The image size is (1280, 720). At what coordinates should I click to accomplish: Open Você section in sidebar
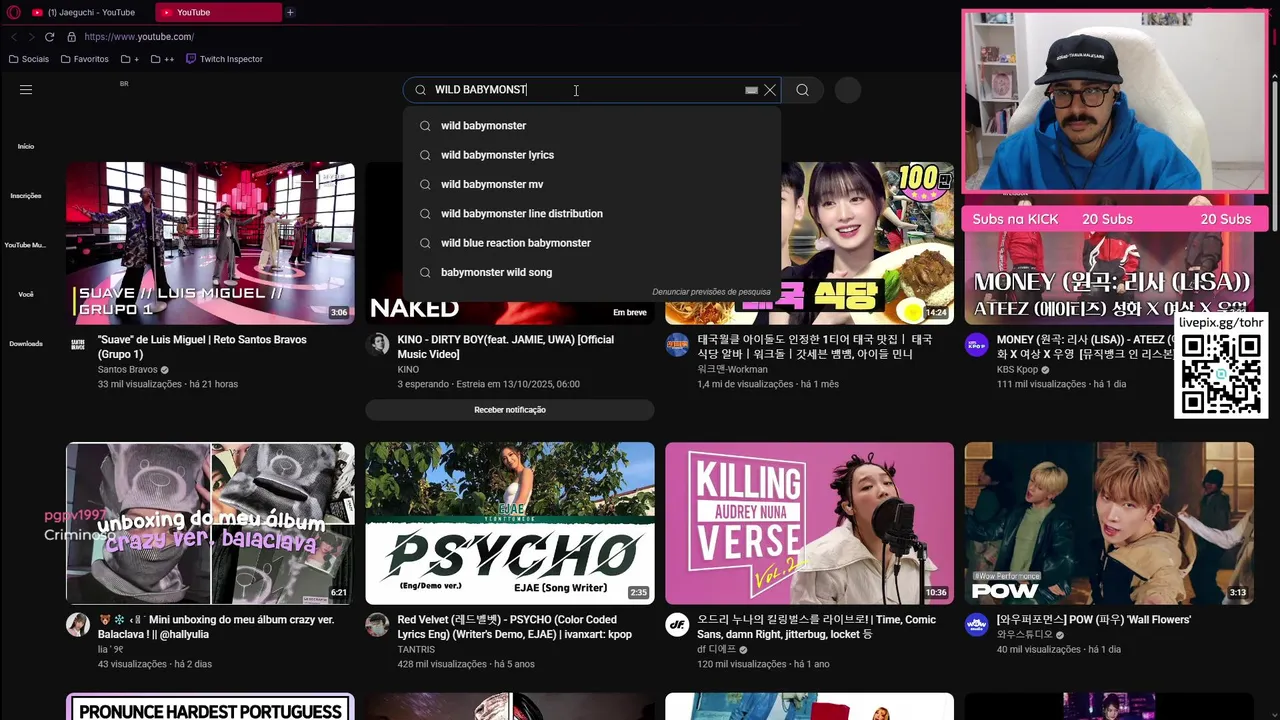click(26, 295)
